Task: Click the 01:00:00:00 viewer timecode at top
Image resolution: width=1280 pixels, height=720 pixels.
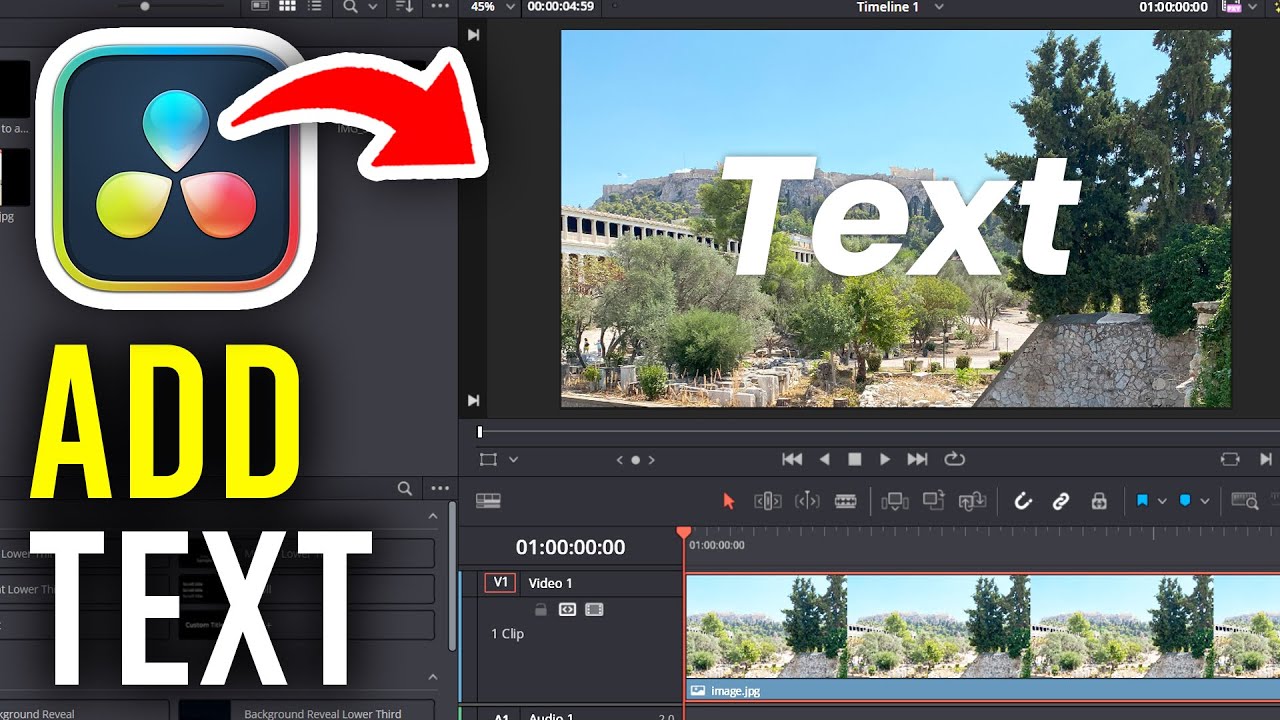Action: pos(1173,7)
